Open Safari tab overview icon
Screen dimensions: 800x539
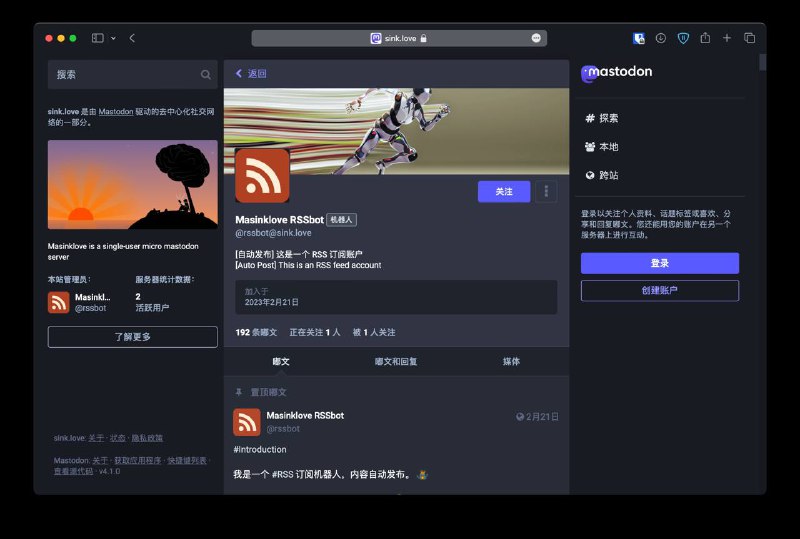(749, 38)
